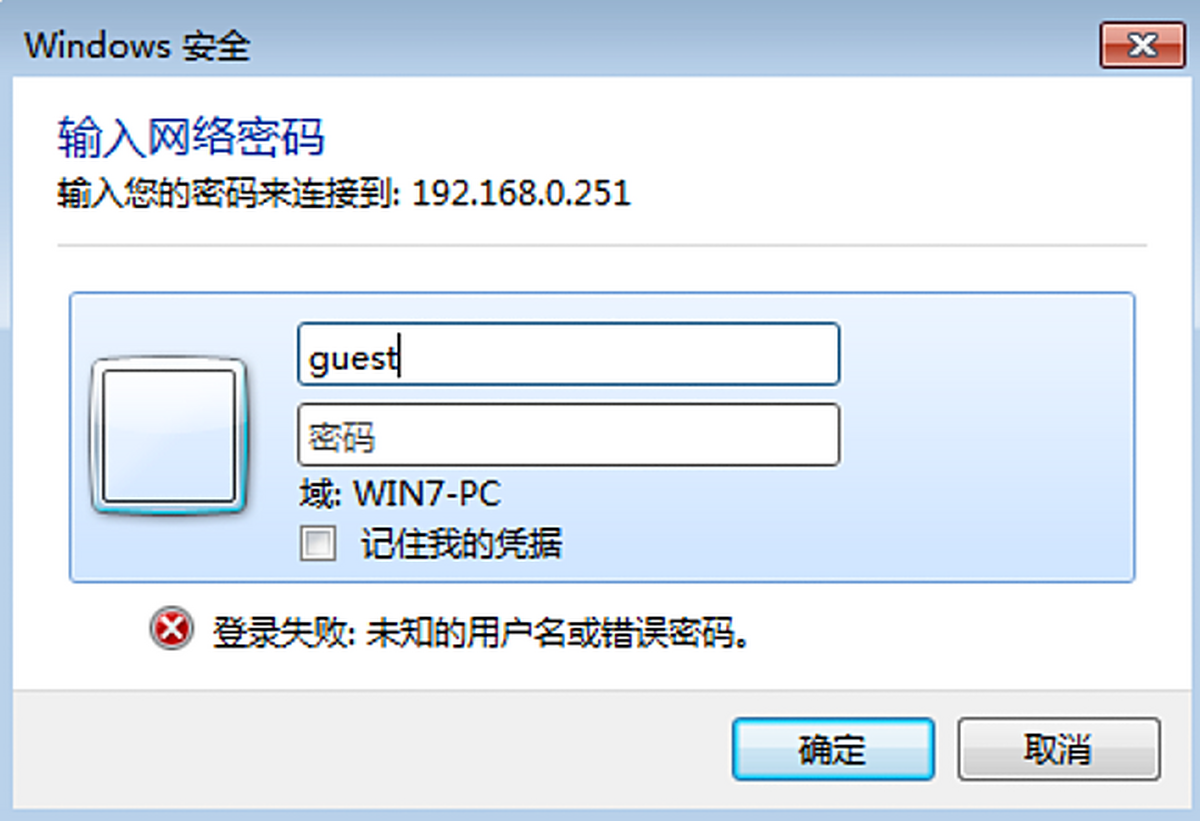Click the 记住我的凭据 label text
The image size is (1200, 821).
[x=461, y=544]
